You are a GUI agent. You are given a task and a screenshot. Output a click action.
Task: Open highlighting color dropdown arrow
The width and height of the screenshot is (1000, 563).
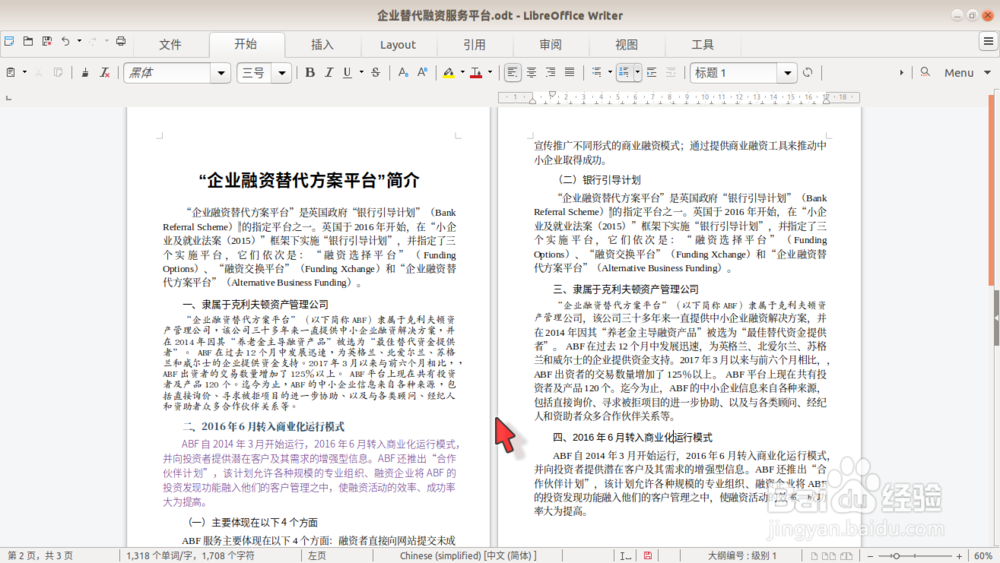pos(462,73)
